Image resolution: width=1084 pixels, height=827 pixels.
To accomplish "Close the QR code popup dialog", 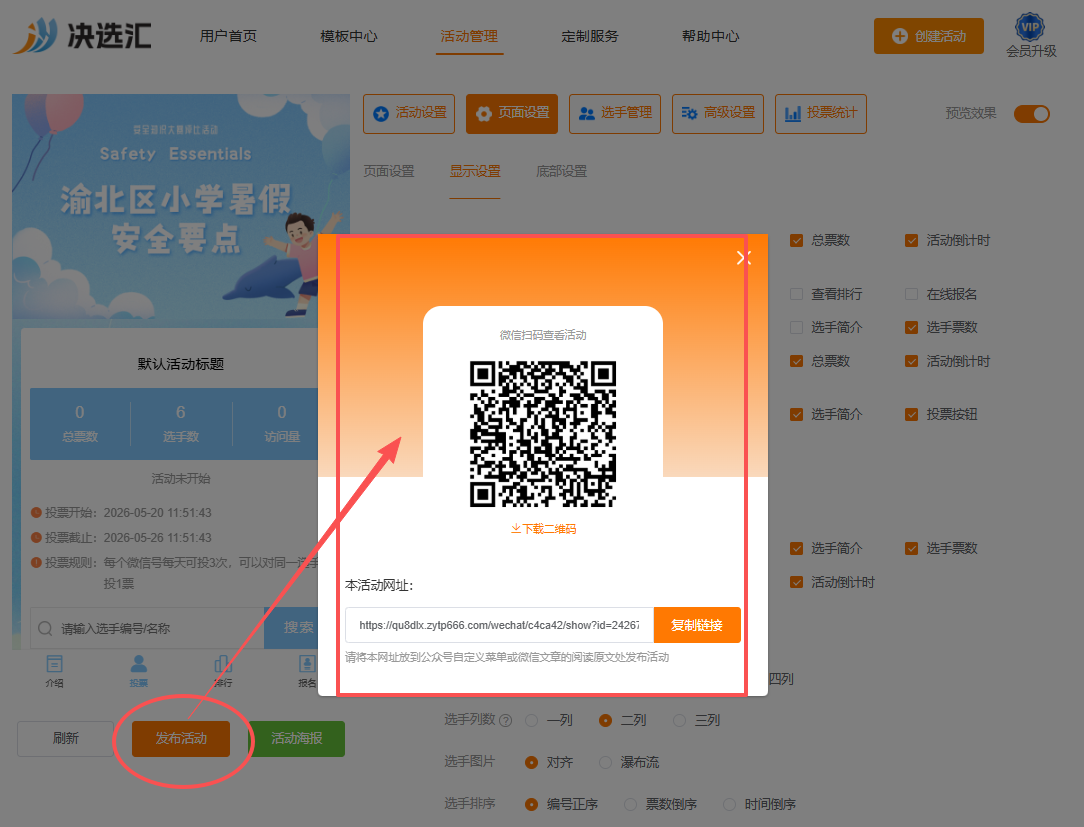I will 743,258.
